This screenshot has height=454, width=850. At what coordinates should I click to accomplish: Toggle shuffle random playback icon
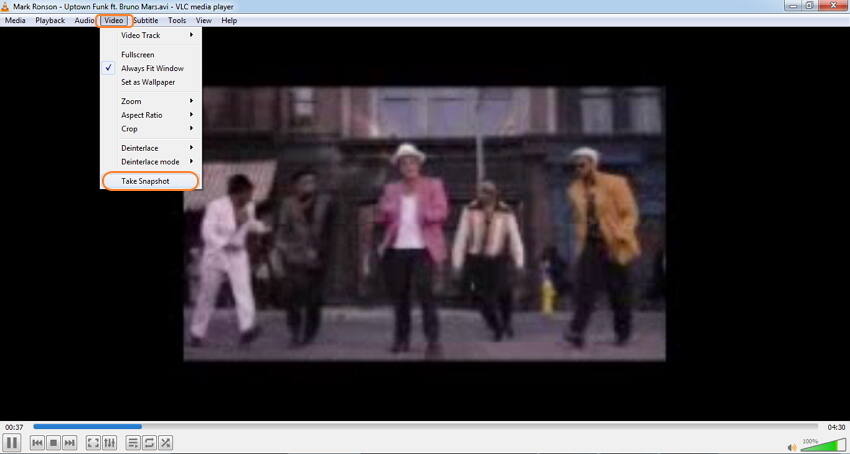tap(165, 443)
